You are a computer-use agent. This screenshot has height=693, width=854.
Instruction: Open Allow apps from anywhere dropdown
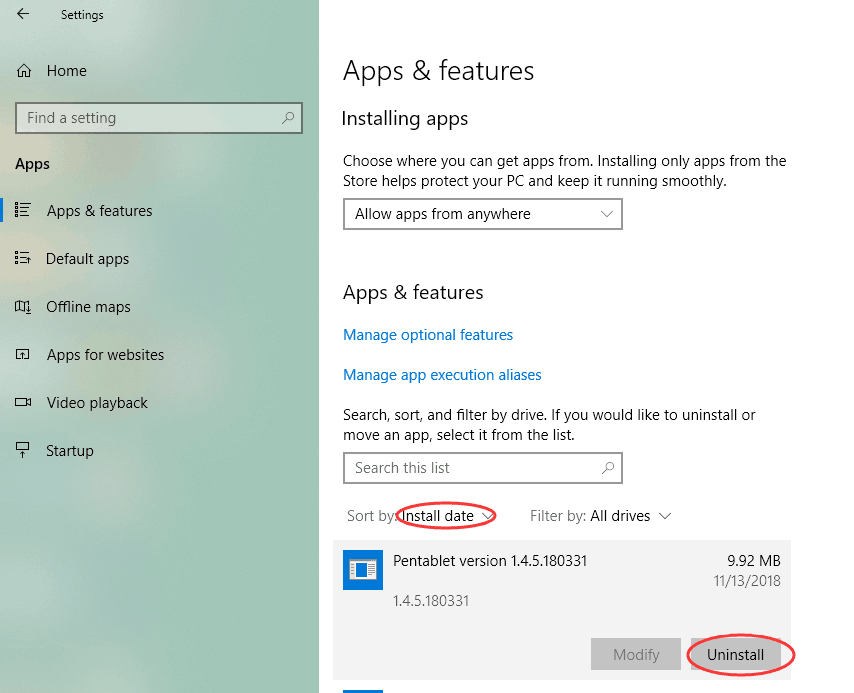pos(483,214)
